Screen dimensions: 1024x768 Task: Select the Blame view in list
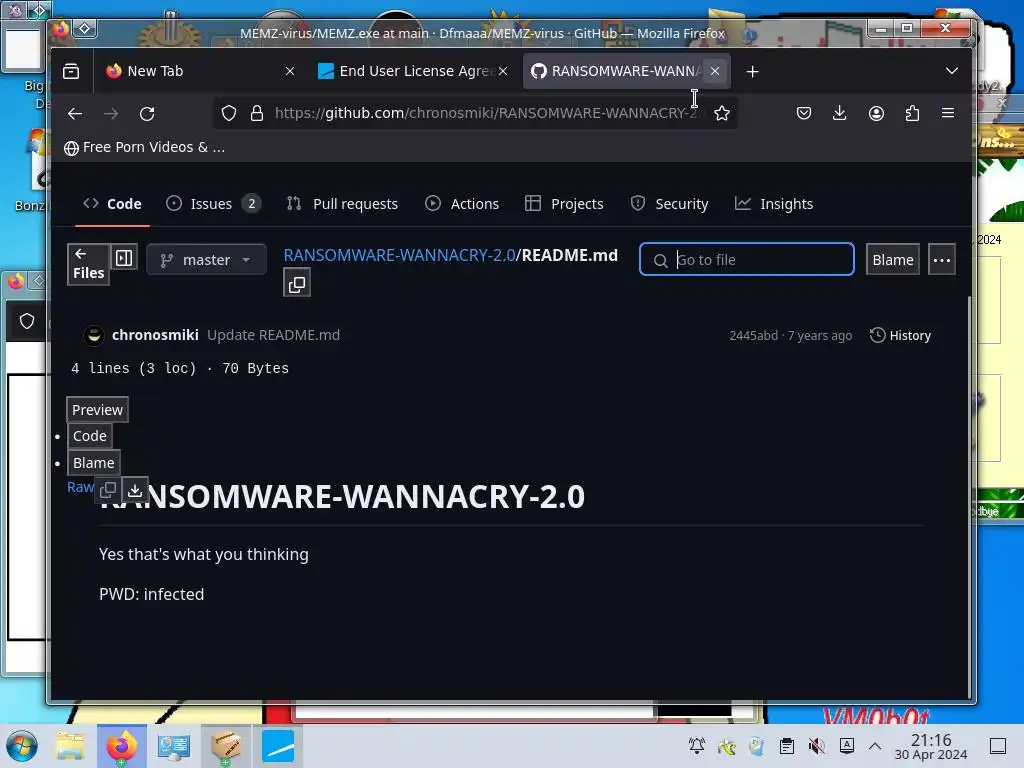[93, 463]
